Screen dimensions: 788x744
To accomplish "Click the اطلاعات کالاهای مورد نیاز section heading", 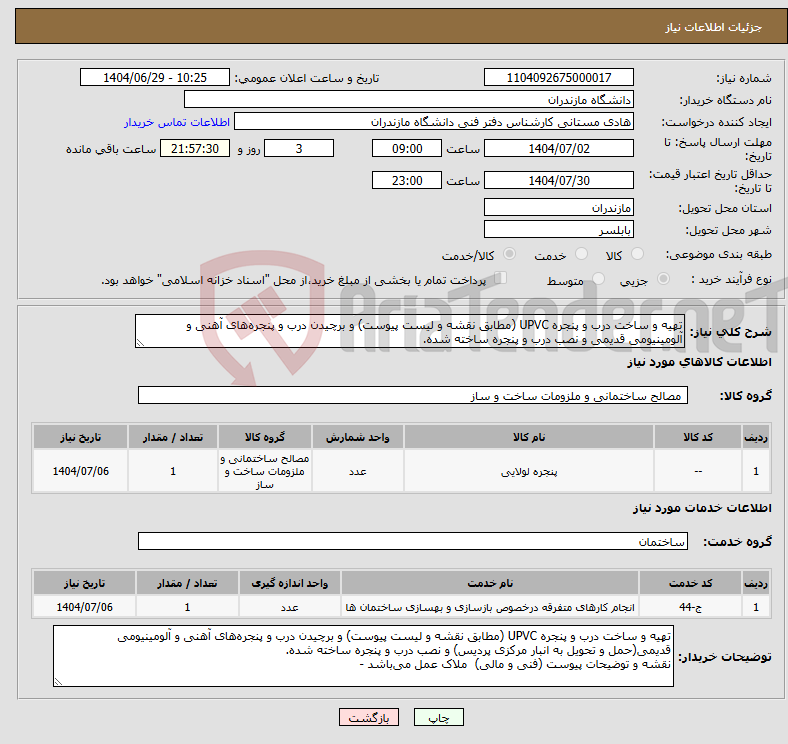I will click(x=699, y=362).
